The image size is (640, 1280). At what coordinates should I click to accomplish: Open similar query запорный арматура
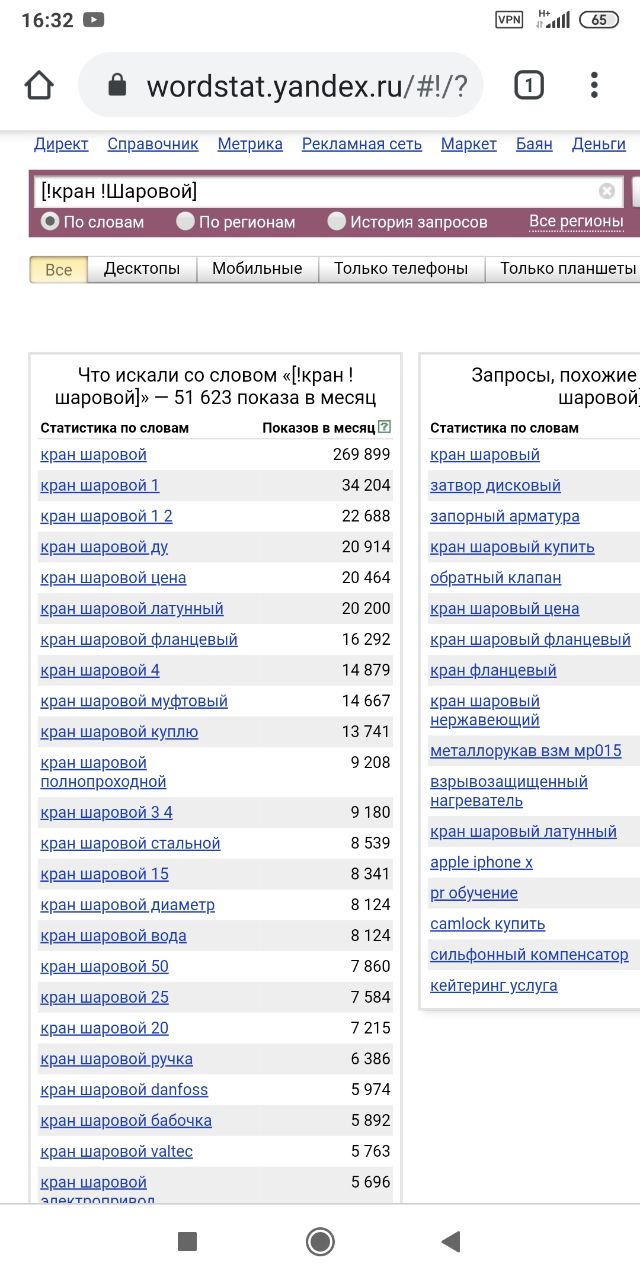(x=505, y=517)
